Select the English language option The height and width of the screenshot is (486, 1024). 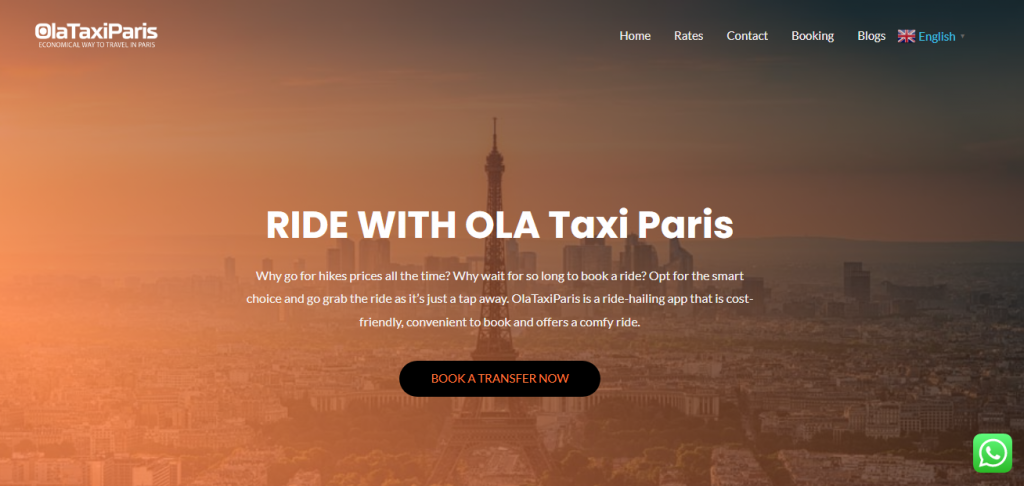point(936,37)
